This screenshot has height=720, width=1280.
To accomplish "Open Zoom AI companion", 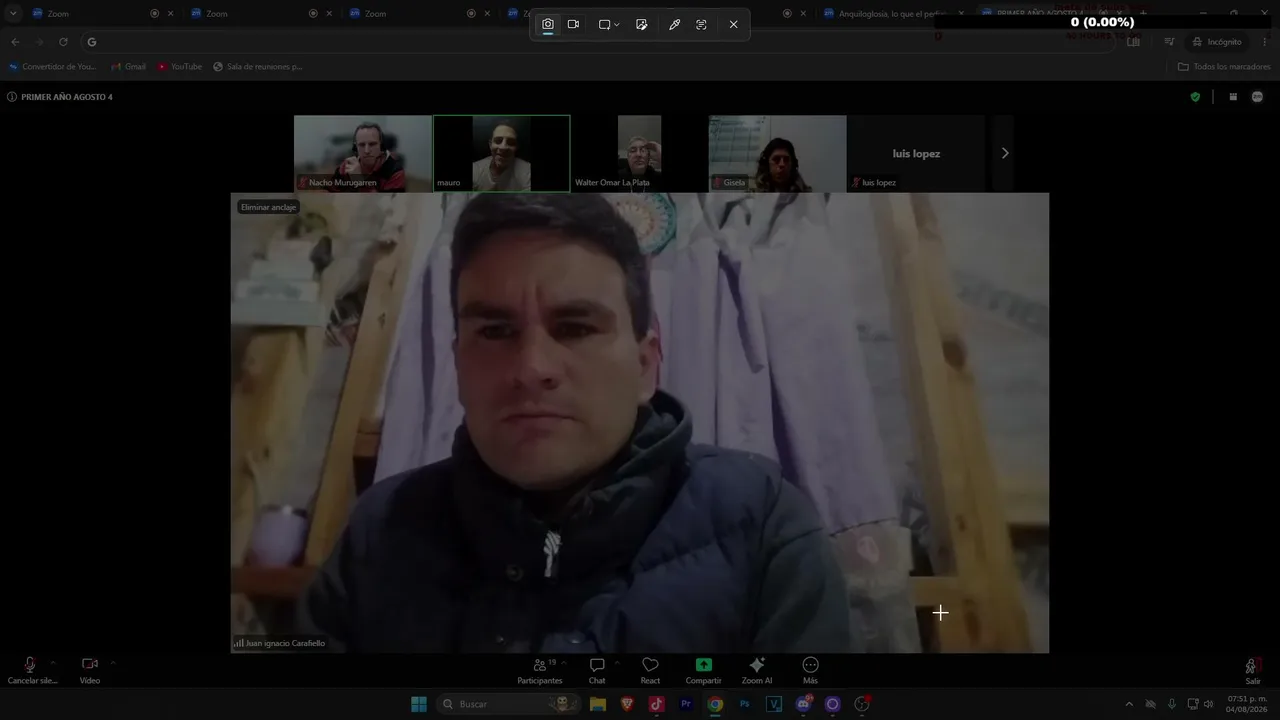I will 757,670.
